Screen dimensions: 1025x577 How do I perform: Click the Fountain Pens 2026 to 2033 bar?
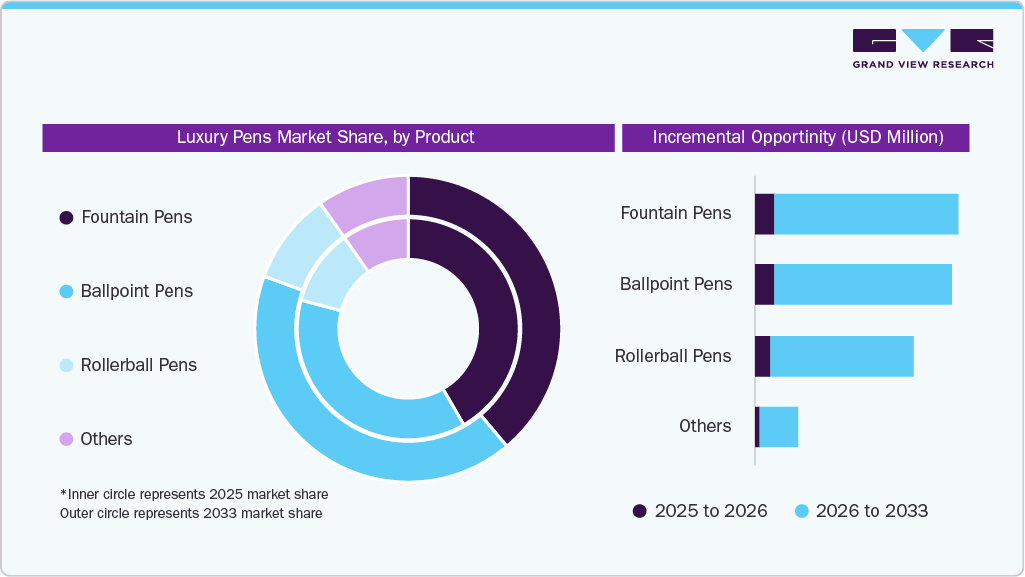pyautogui.click(x=866, y=214)
